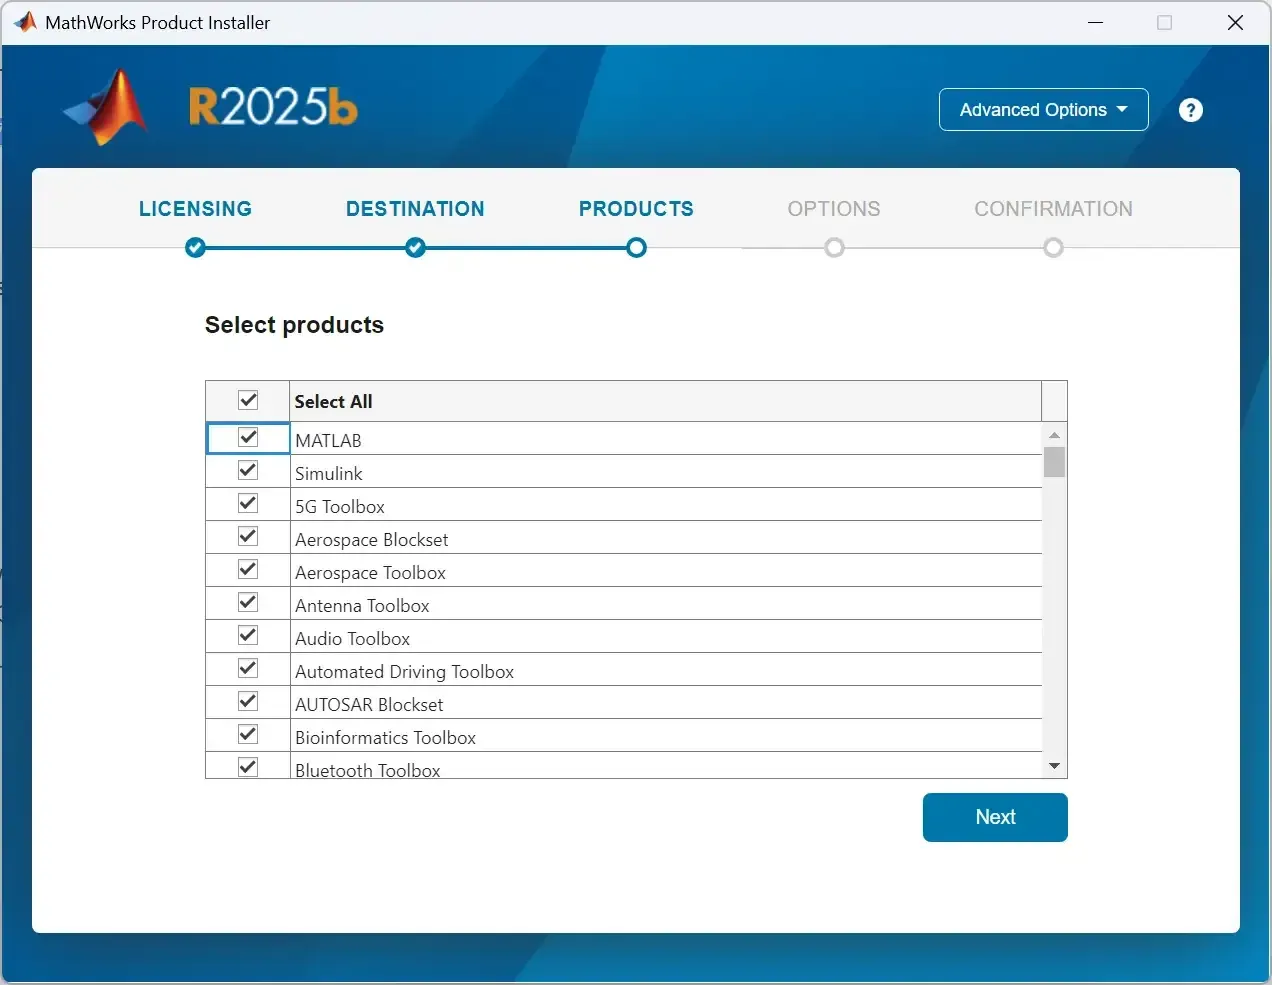Toggle the Aerospace Toolbox checkbox

pos(248,569)
